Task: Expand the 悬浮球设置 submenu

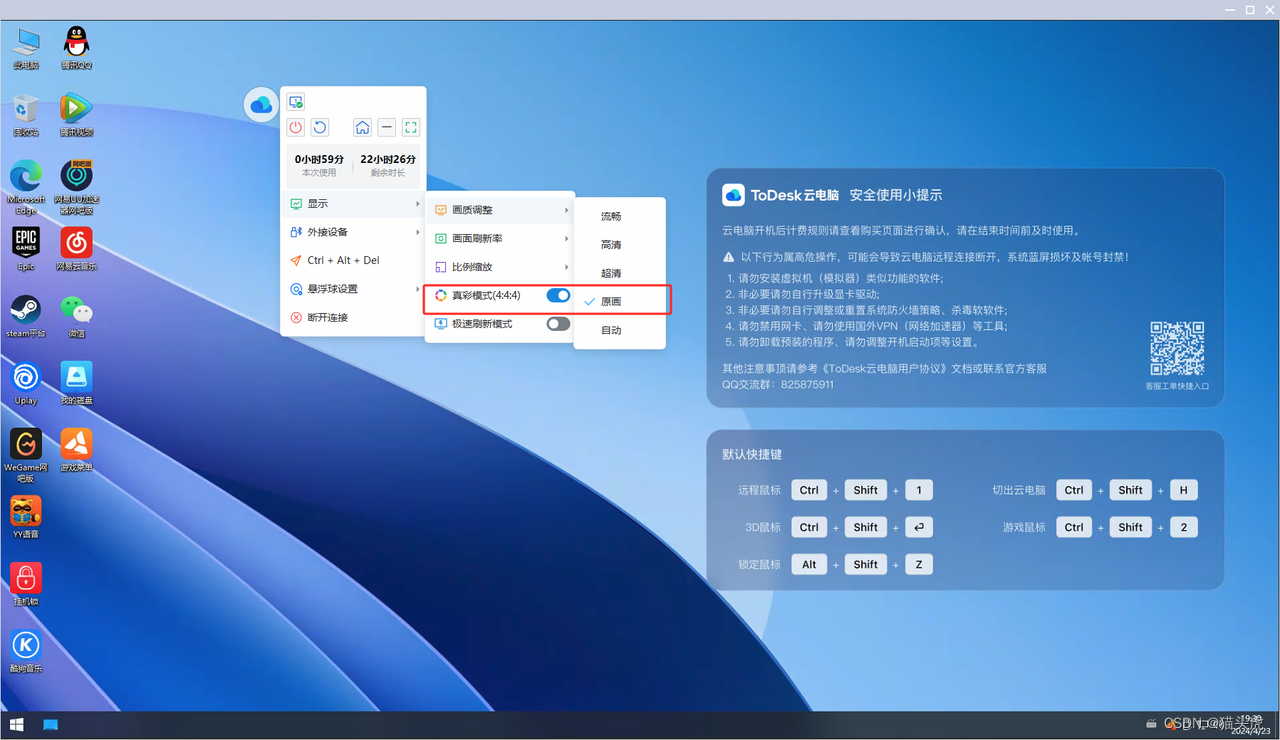Action: 354,289
